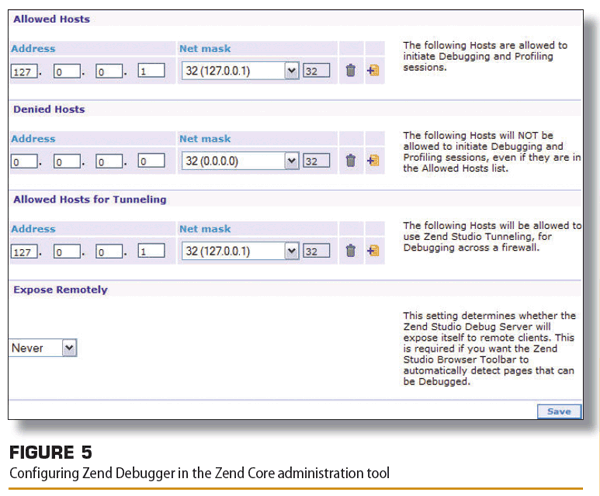Click first octet field of Allowed Hosts address

click(23, 72)
